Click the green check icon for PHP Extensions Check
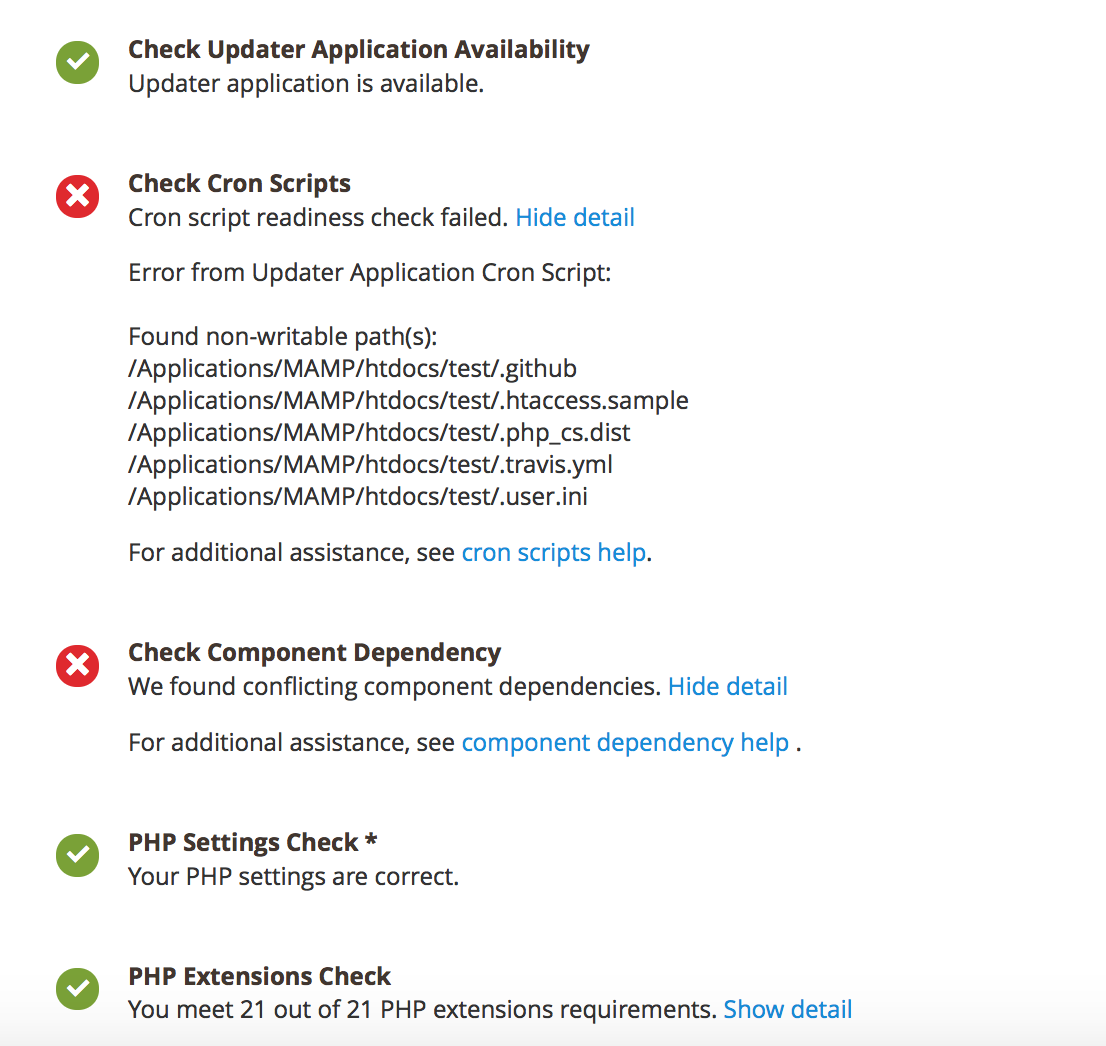1106x1046 pixels. point(77,989)
